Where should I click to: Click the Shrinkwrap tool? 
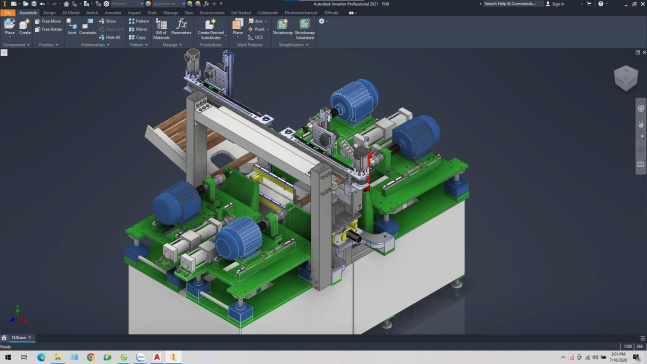(x=283, y=26)
